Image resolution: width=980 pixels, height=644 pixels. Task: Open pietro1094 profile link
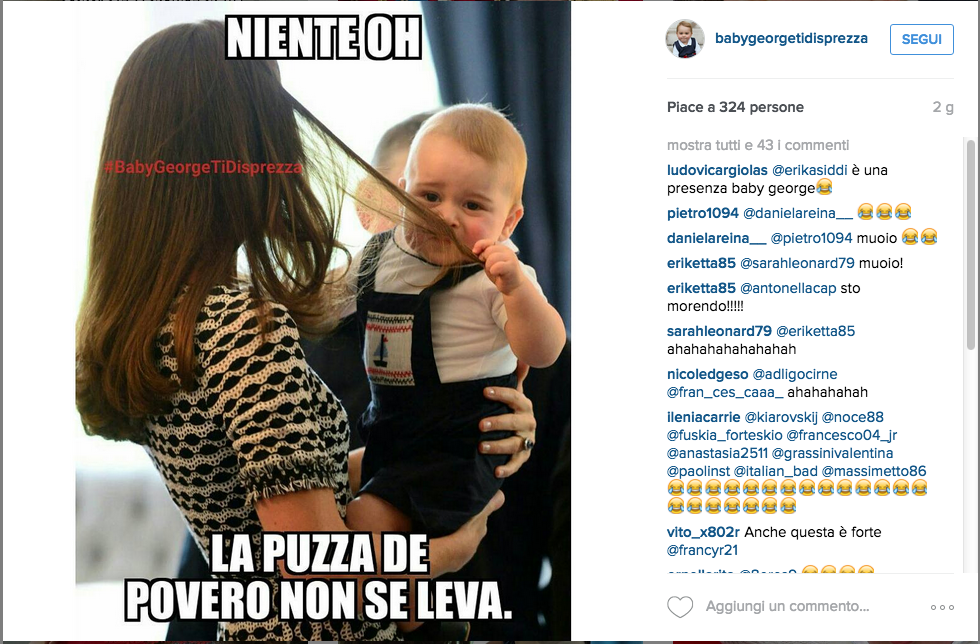click(x=702, y=213)
